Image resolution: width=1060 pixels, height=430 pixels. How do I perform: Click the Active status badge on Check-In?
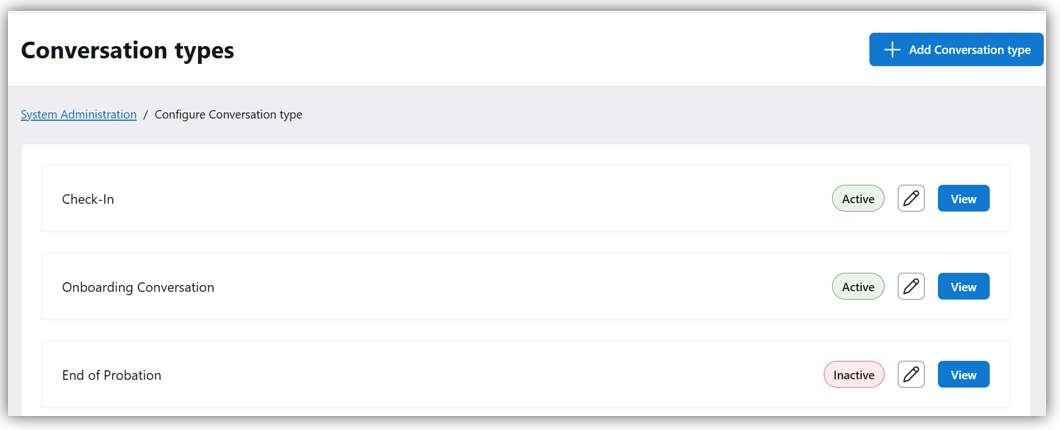pyautogui.click(x=858, y=199)
